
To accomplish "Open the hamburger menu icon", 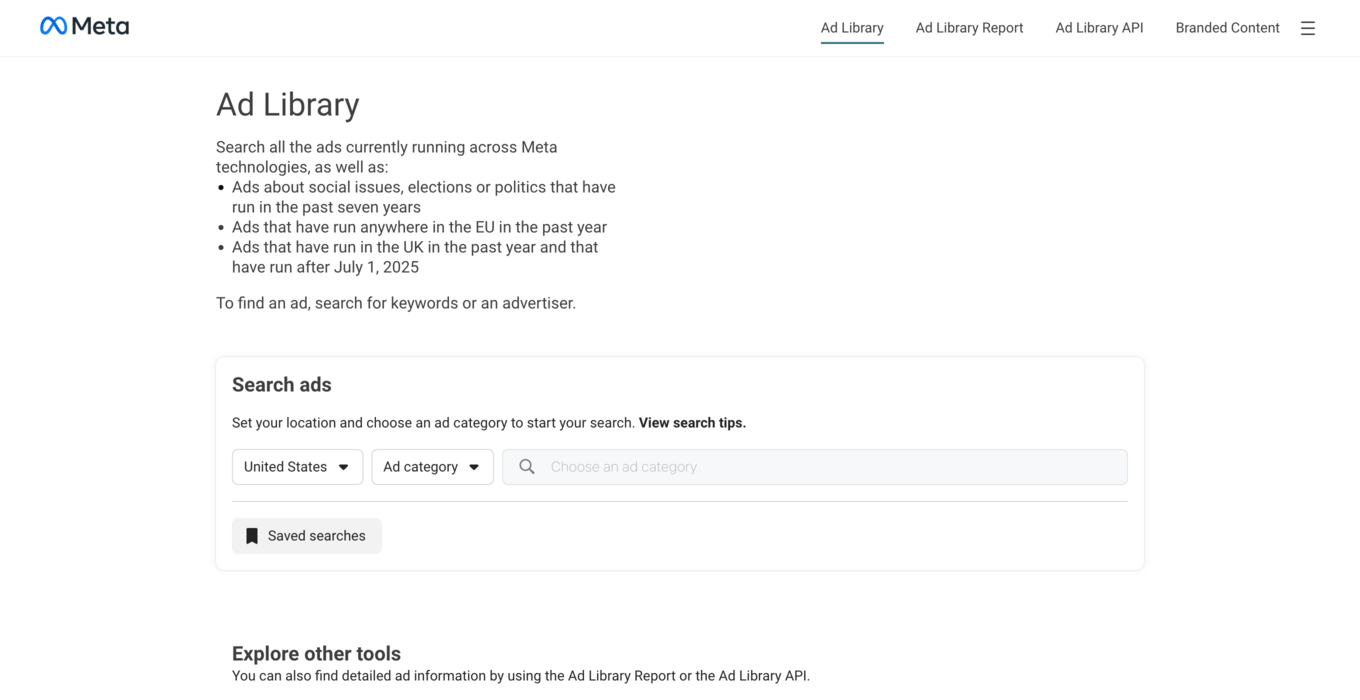I will tap(1307, 28).
